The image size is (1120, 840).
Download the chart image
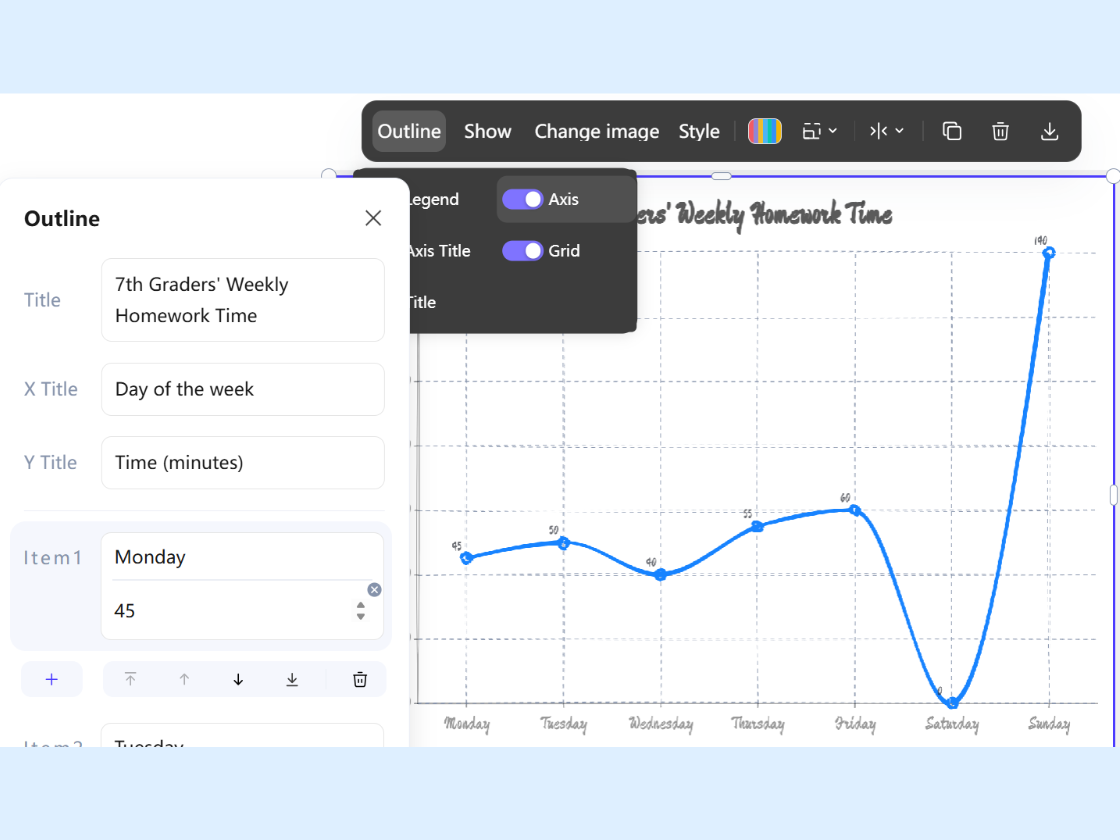(x=1049, y=131)
